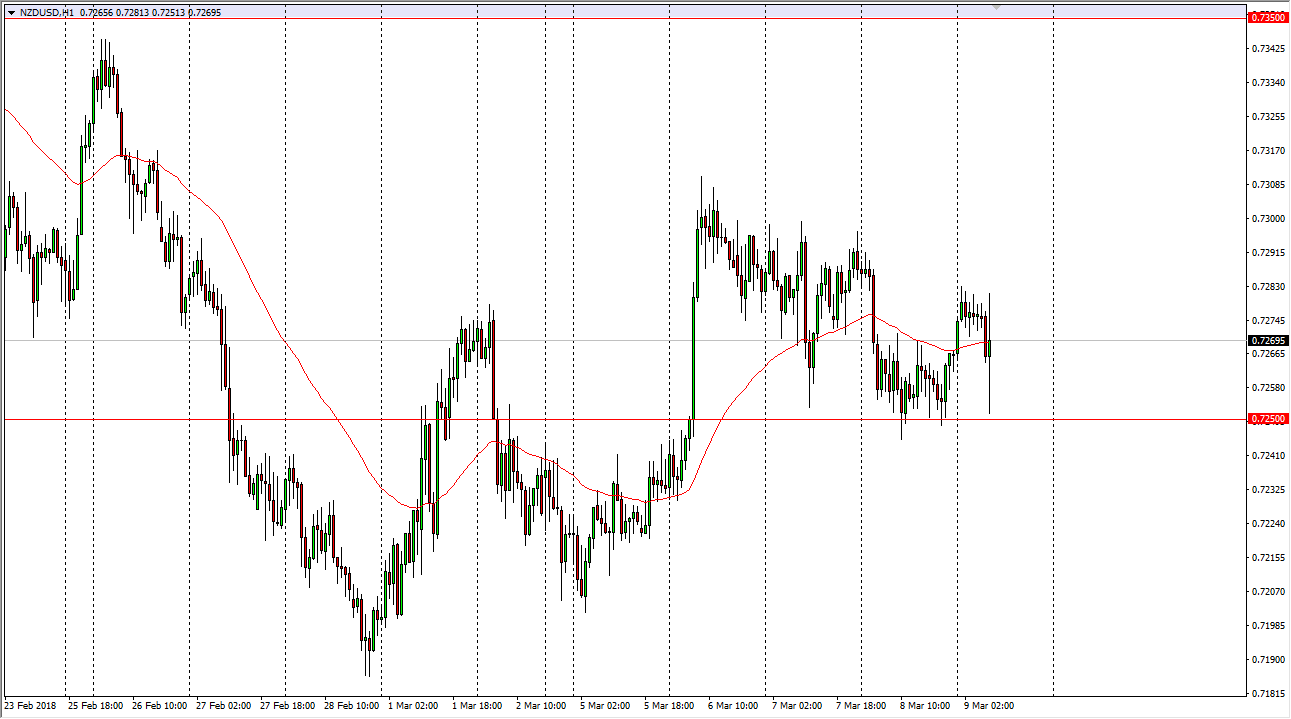The image size is (1291, 719).
Task: Click the 9 Mar 02:00 time label
Action: (988, 706)
